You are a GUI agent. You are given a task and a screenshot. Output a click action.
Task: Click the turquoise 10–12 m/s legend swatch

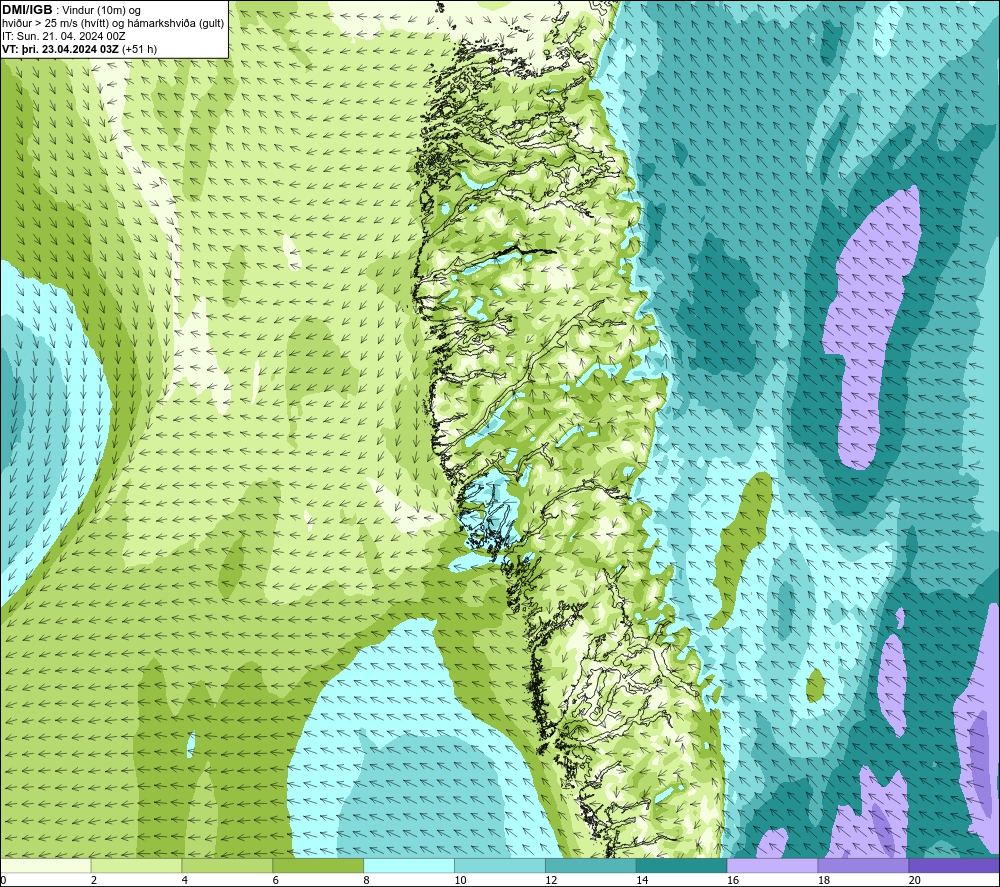(x=500, y=865)
